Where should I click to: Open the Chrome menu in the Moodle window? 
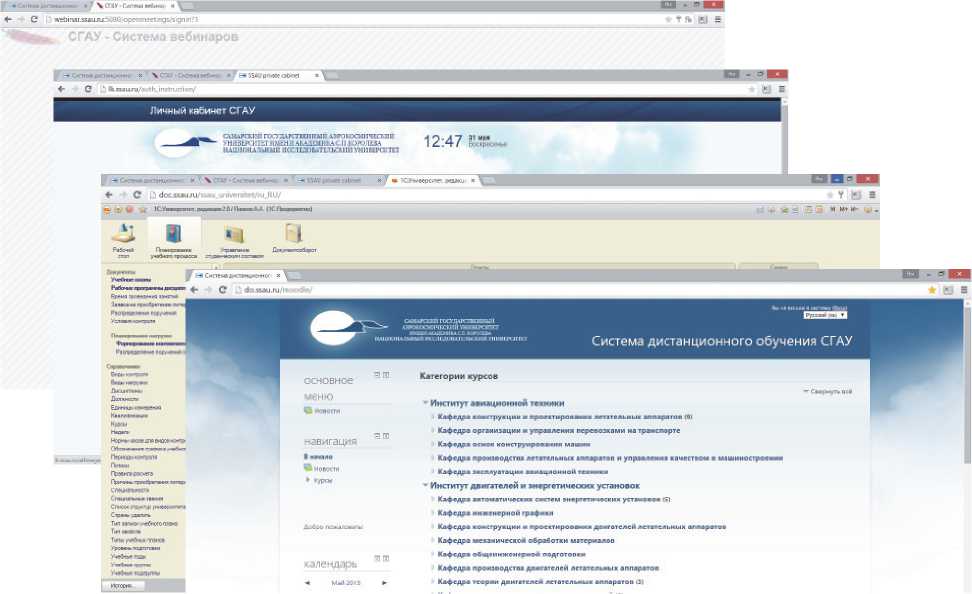point(964,290)
